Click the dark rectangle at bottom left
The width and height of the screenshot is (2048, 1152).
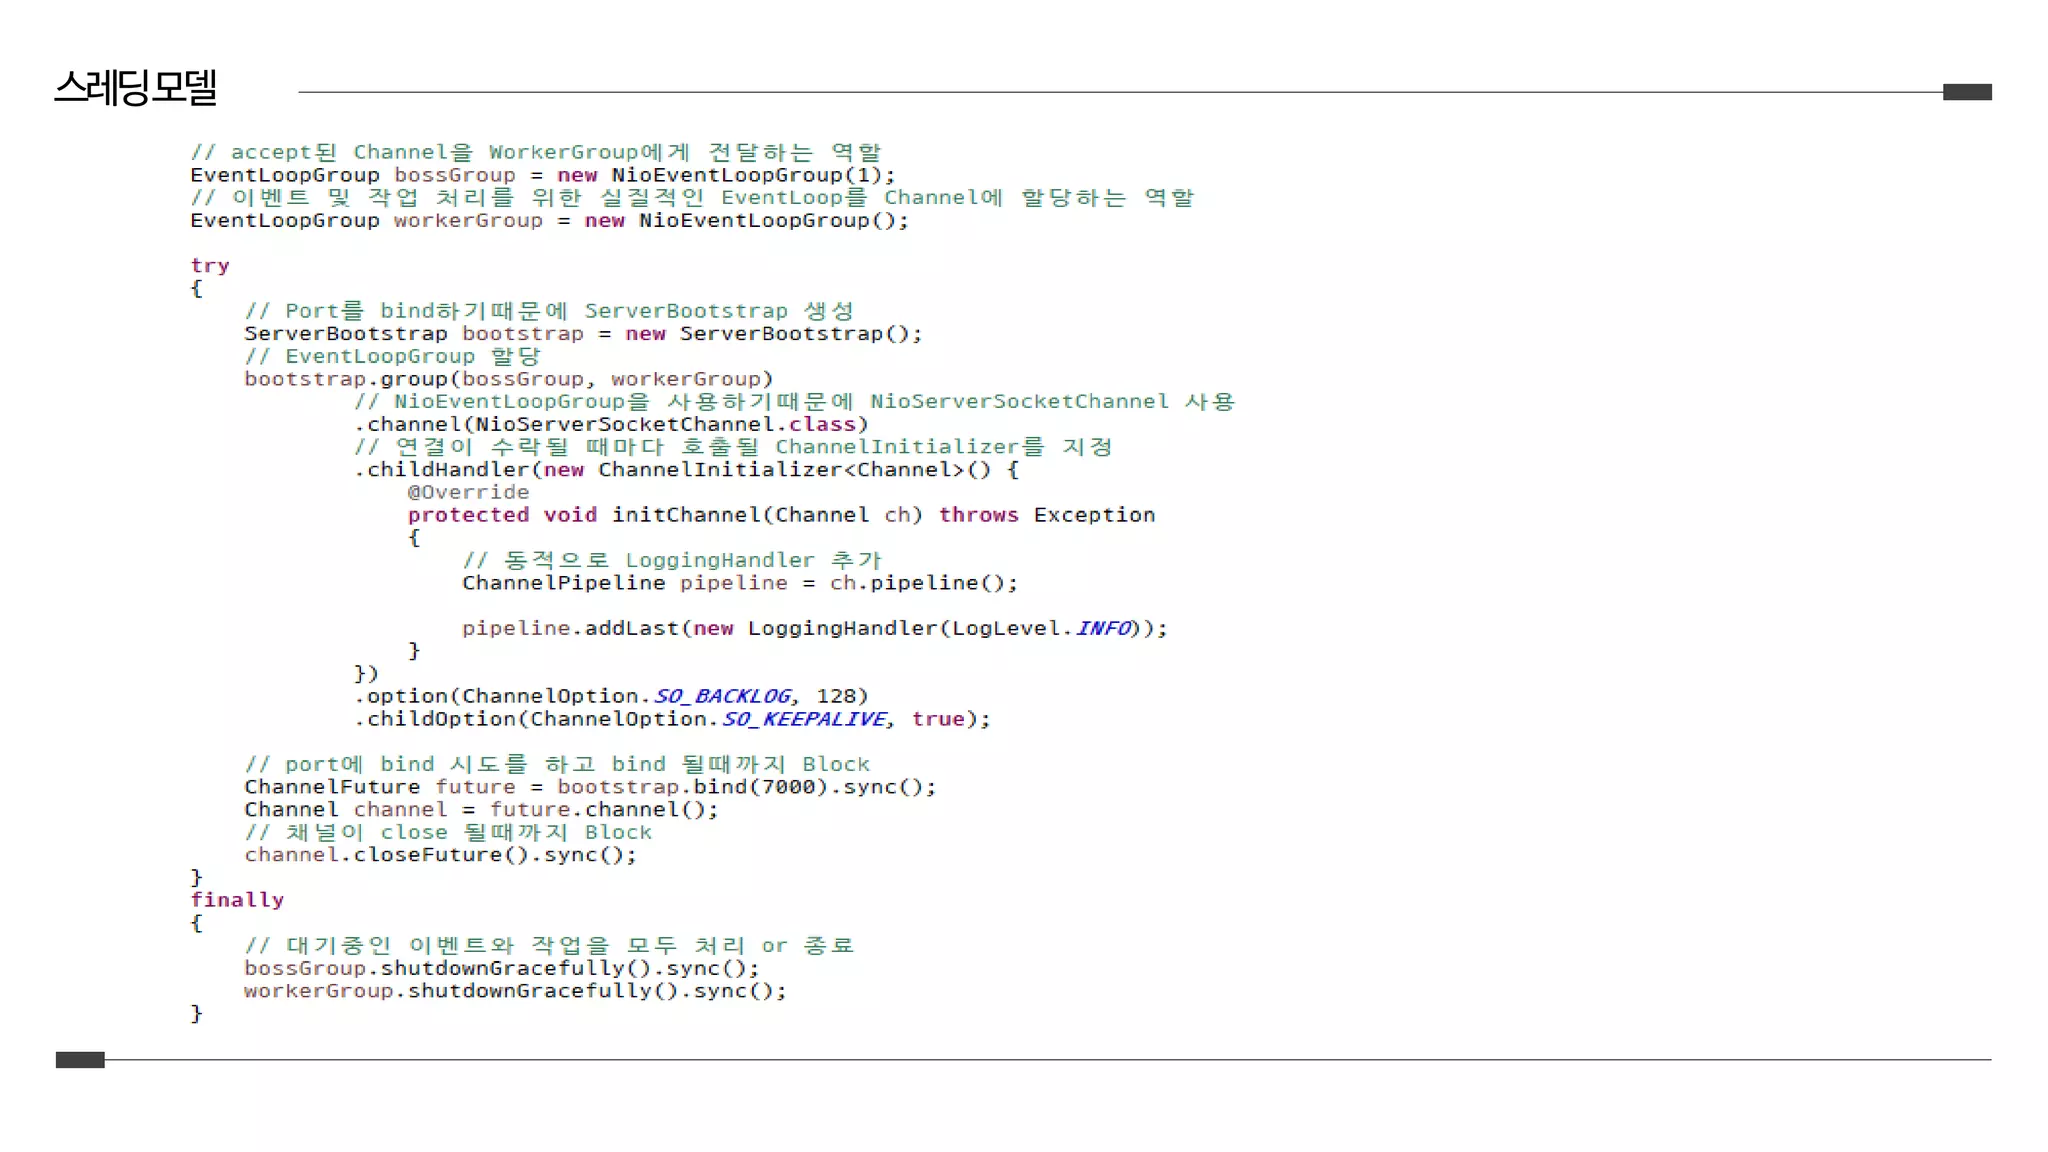click(x=80, y=1060)
